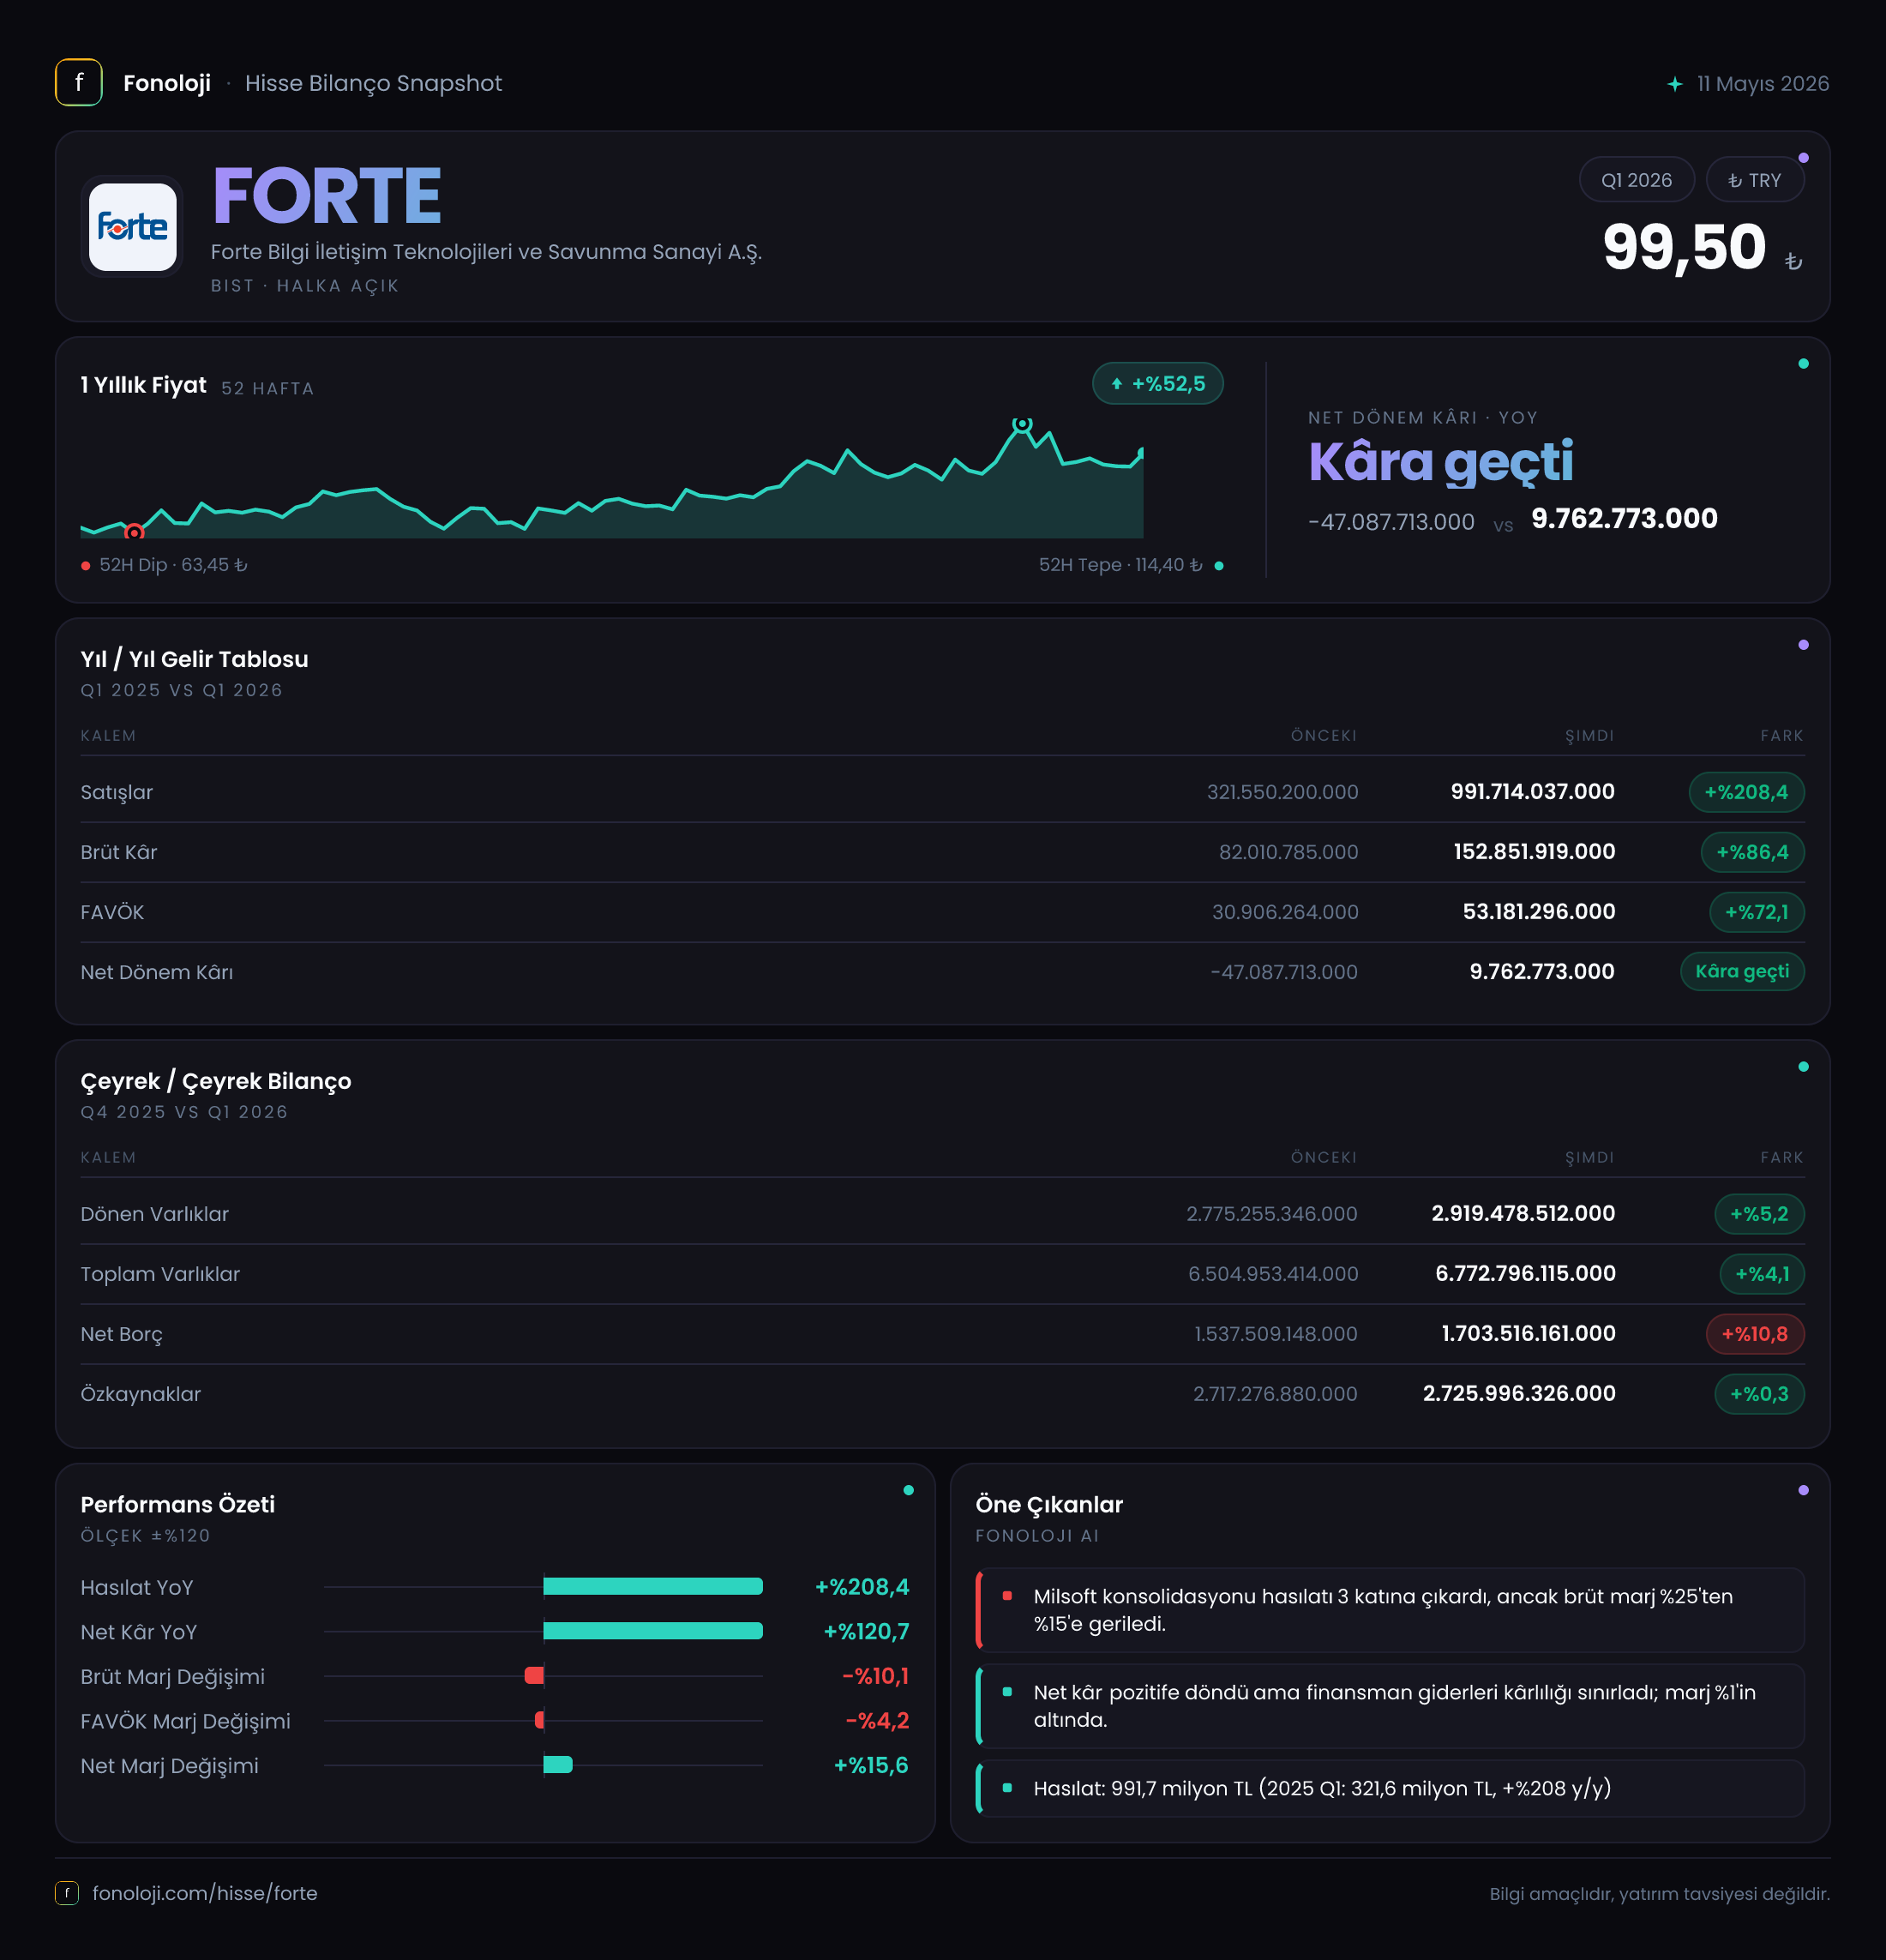Click the teal 52-week high marker on chart
This screenshot has height=1960, width=1886.
pos(1022,424)
